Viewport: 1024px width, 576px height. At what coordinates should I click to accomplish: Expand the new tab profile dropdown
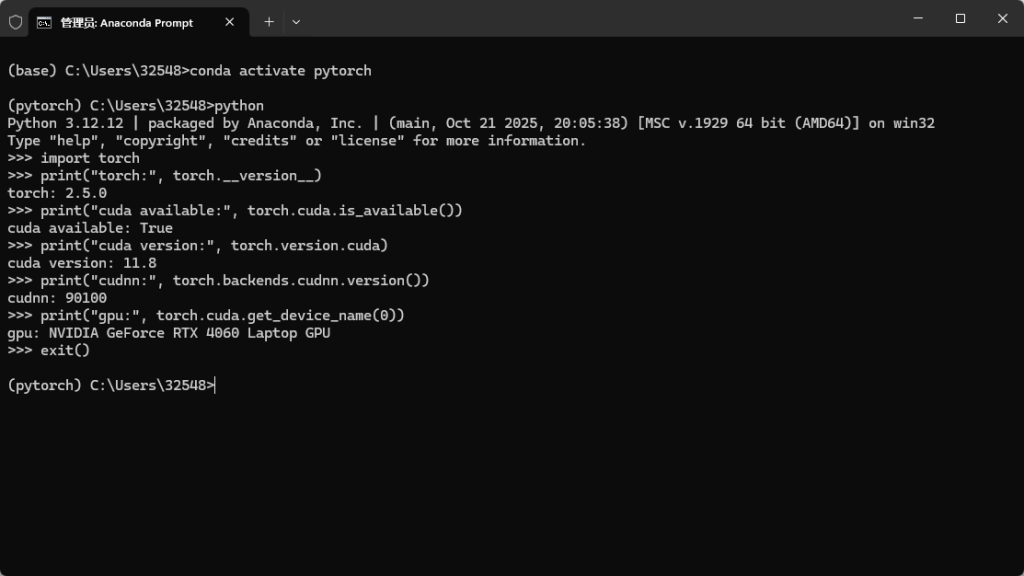pyautogui.click(x=296, y=21)
